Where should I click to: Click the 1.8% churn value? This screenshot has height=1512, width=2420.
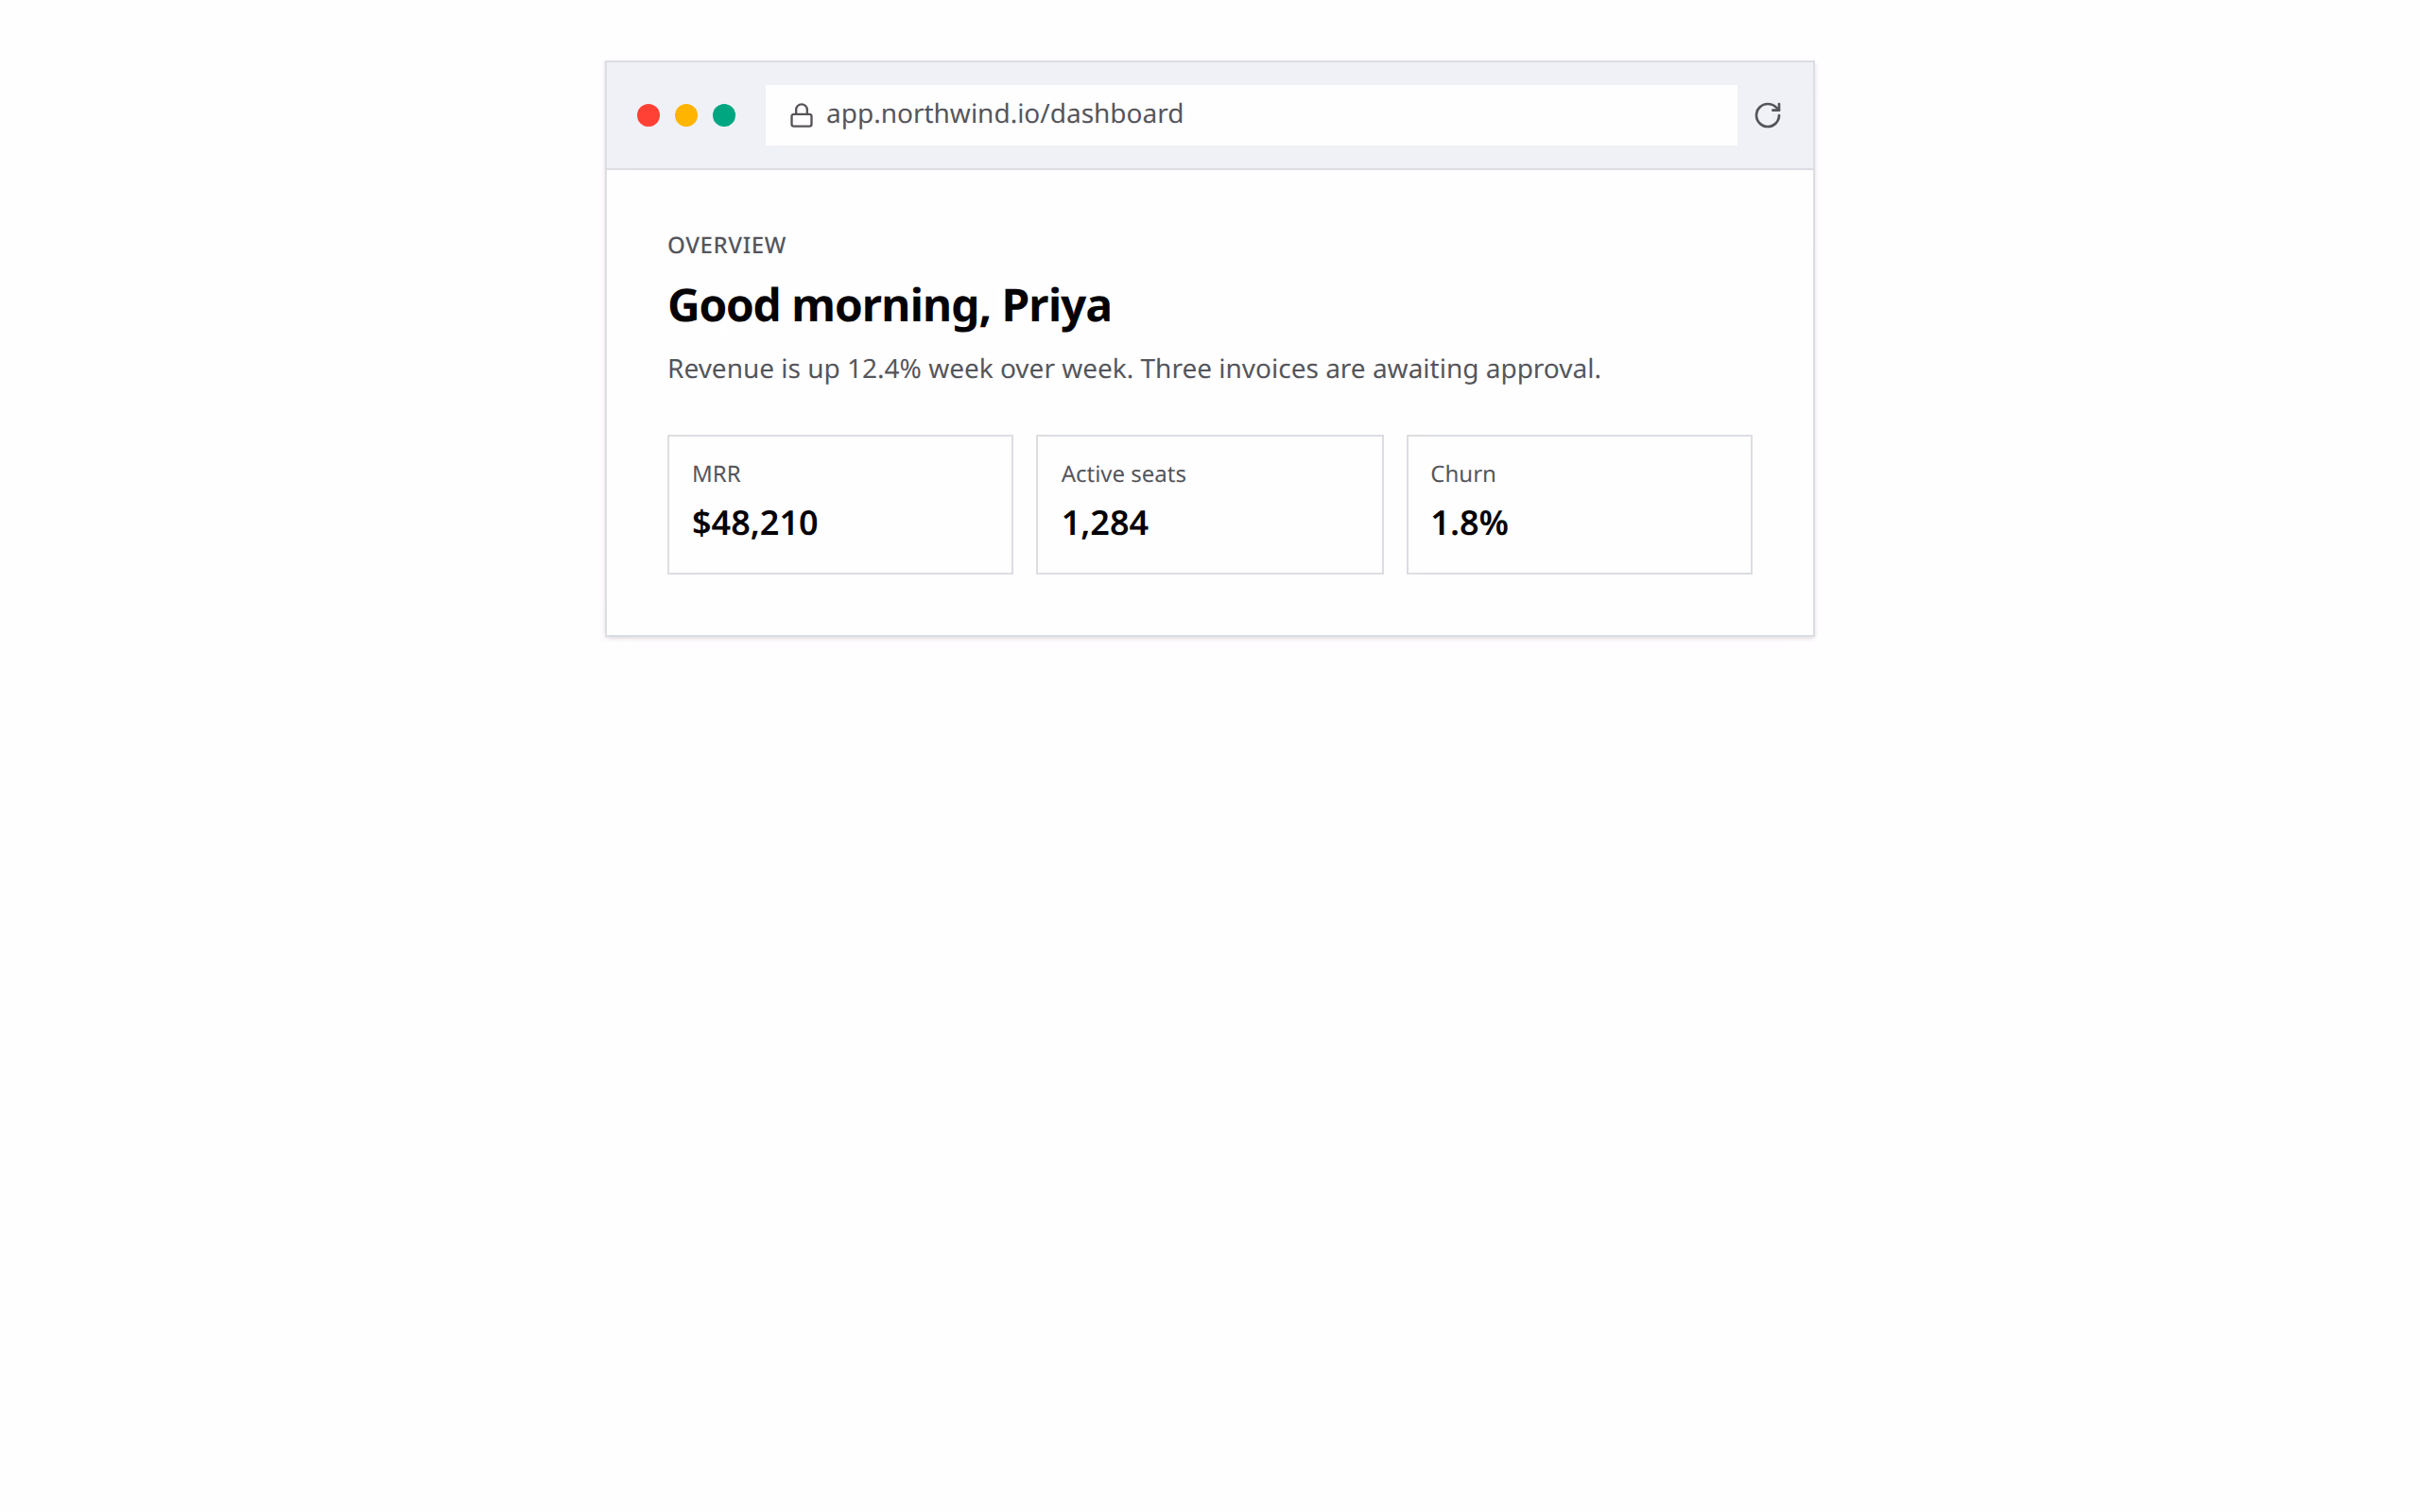pos(1469,523)
